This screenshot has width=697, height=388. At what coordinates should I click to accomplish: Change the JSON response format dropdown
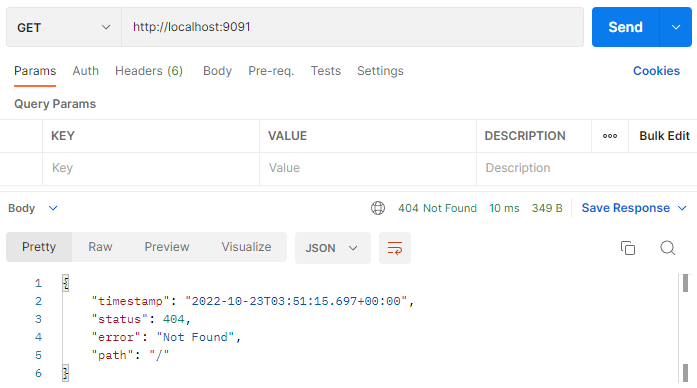point(332,248)
